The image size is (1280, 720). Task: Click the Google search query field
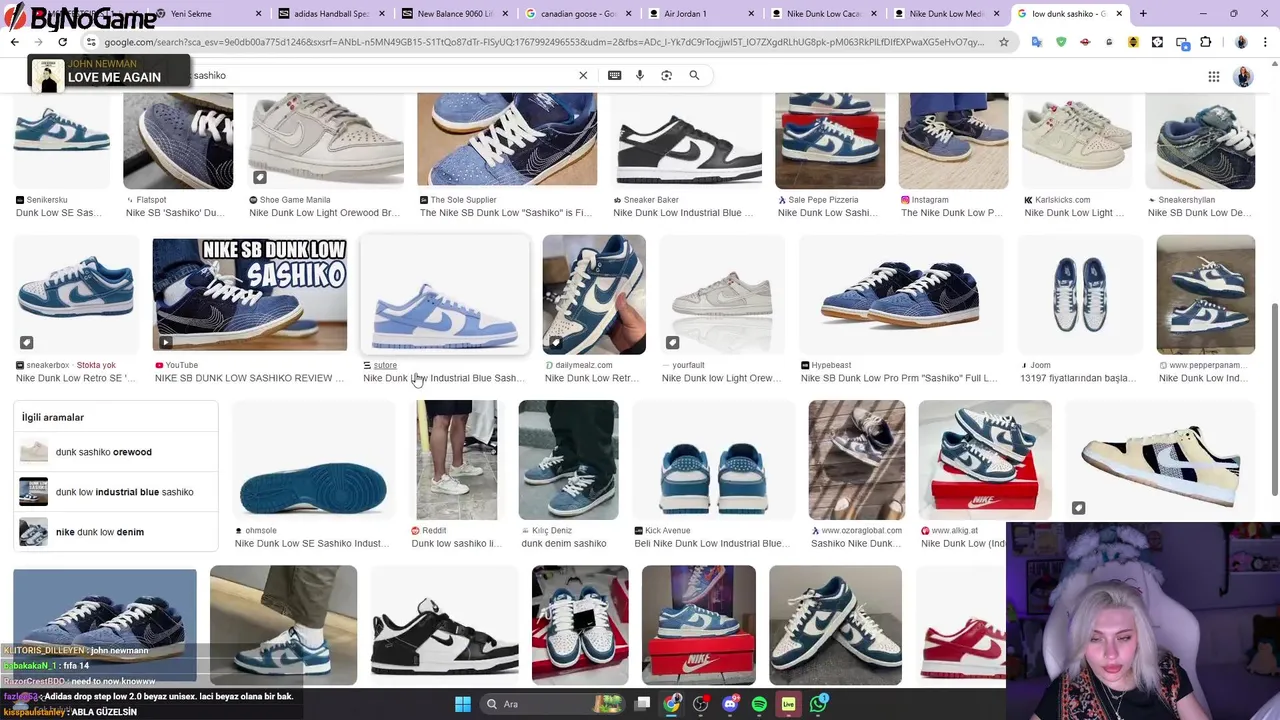click(380, 75)
